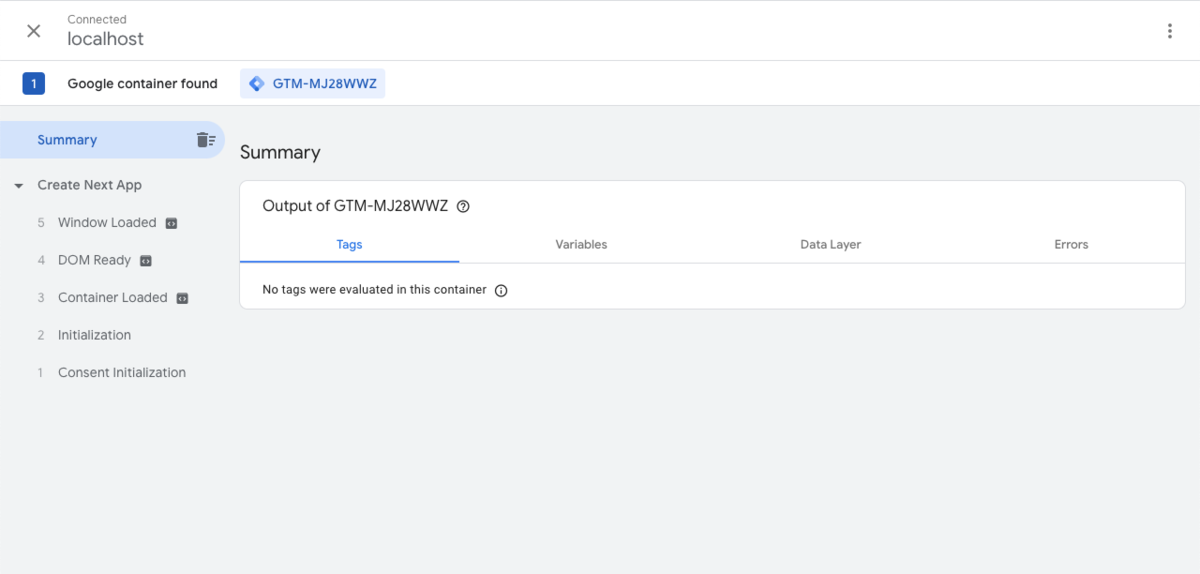
Task: Click the GTM-MJ28WWZ container chip
Action: (x=312, y=84)
